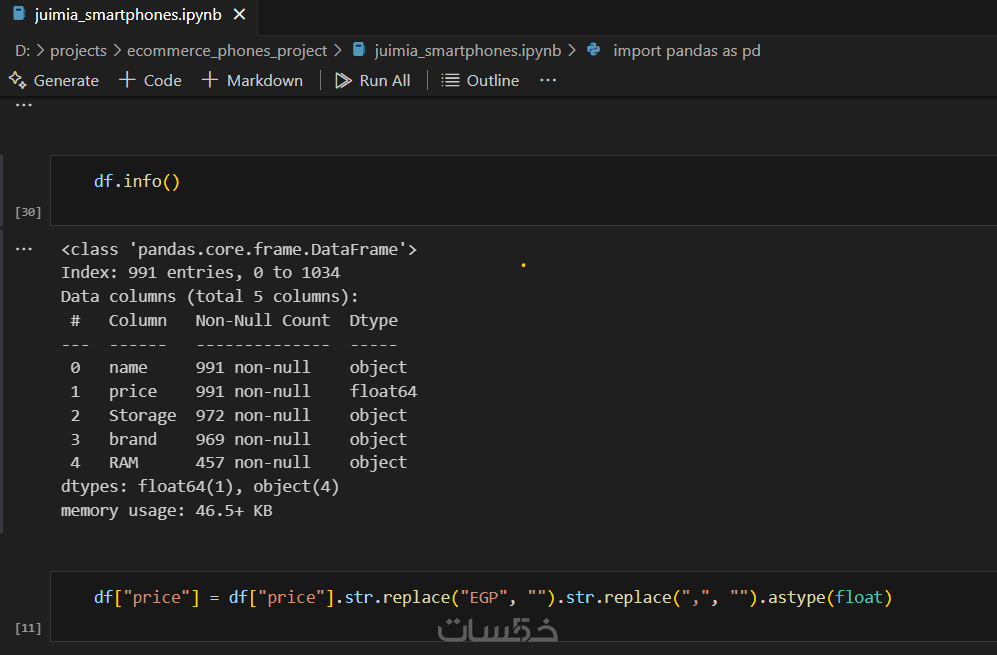This screenshot has height=655, width=997.
Task: Click the execution count [11] label
Action: 28,628
